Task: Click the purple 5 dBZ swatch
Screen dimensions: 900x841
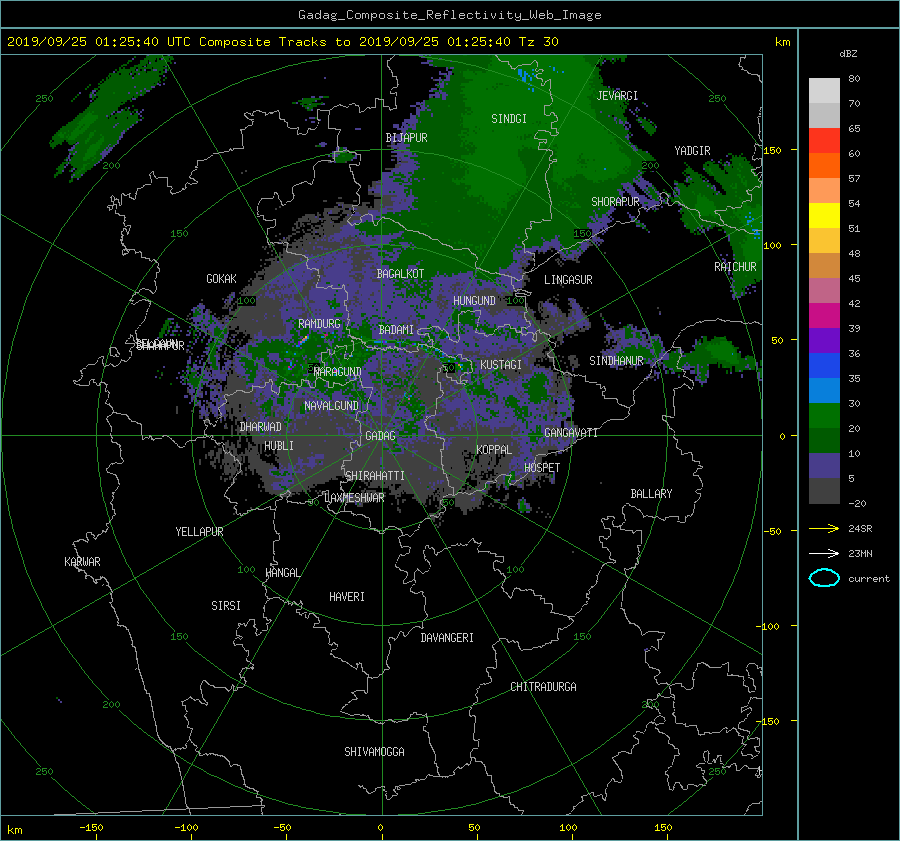Action: [x=824, y=466]
